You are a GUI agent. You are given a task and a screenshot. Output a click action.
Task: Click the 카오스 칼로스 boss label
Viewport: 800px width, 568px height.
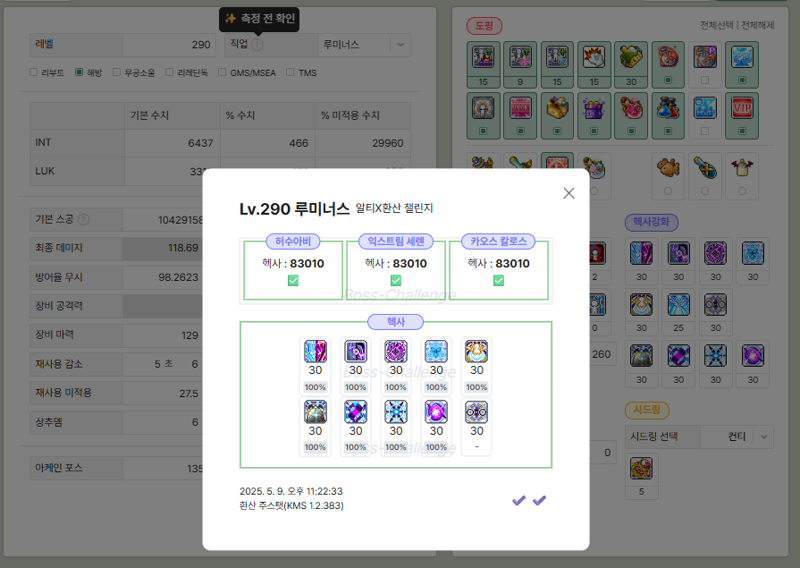[x=498, y=241]
